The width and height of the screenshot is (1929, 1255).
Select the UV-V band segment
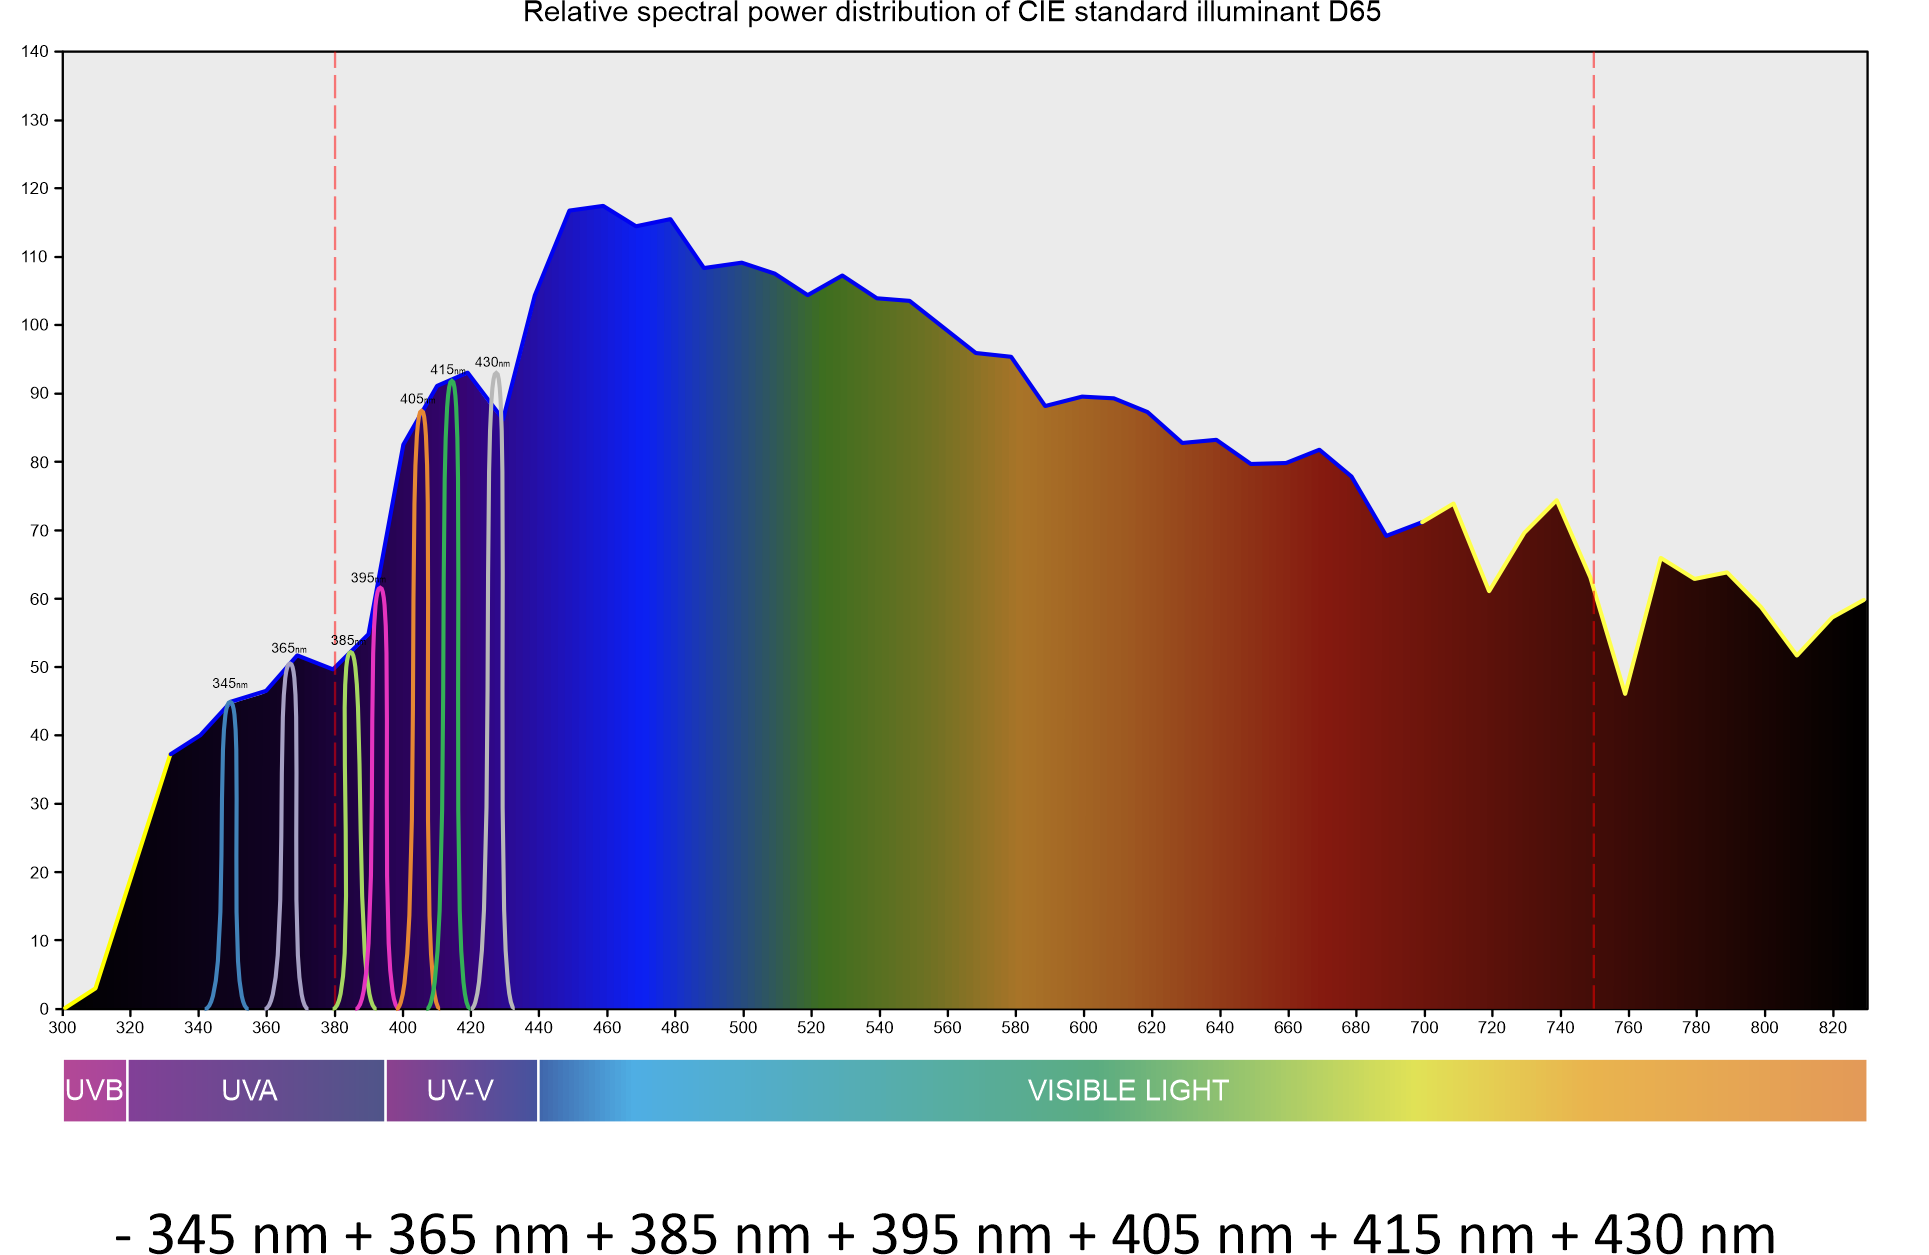[x=461, y=1090]
